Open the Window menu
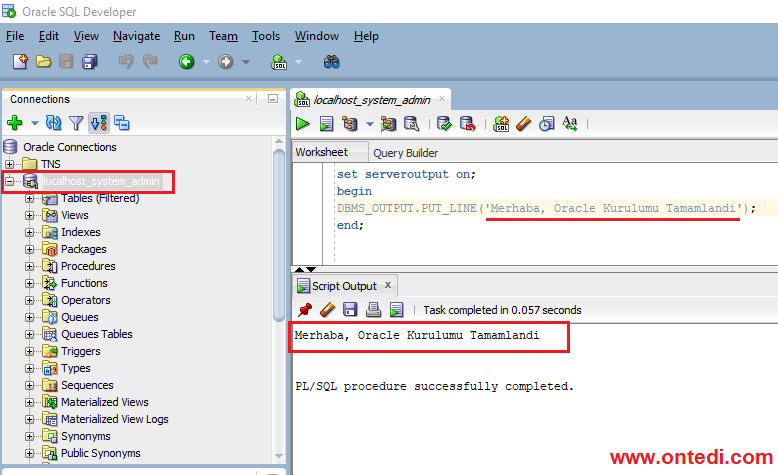This screenshot has height=475, width=778. (x=317, y=36)
